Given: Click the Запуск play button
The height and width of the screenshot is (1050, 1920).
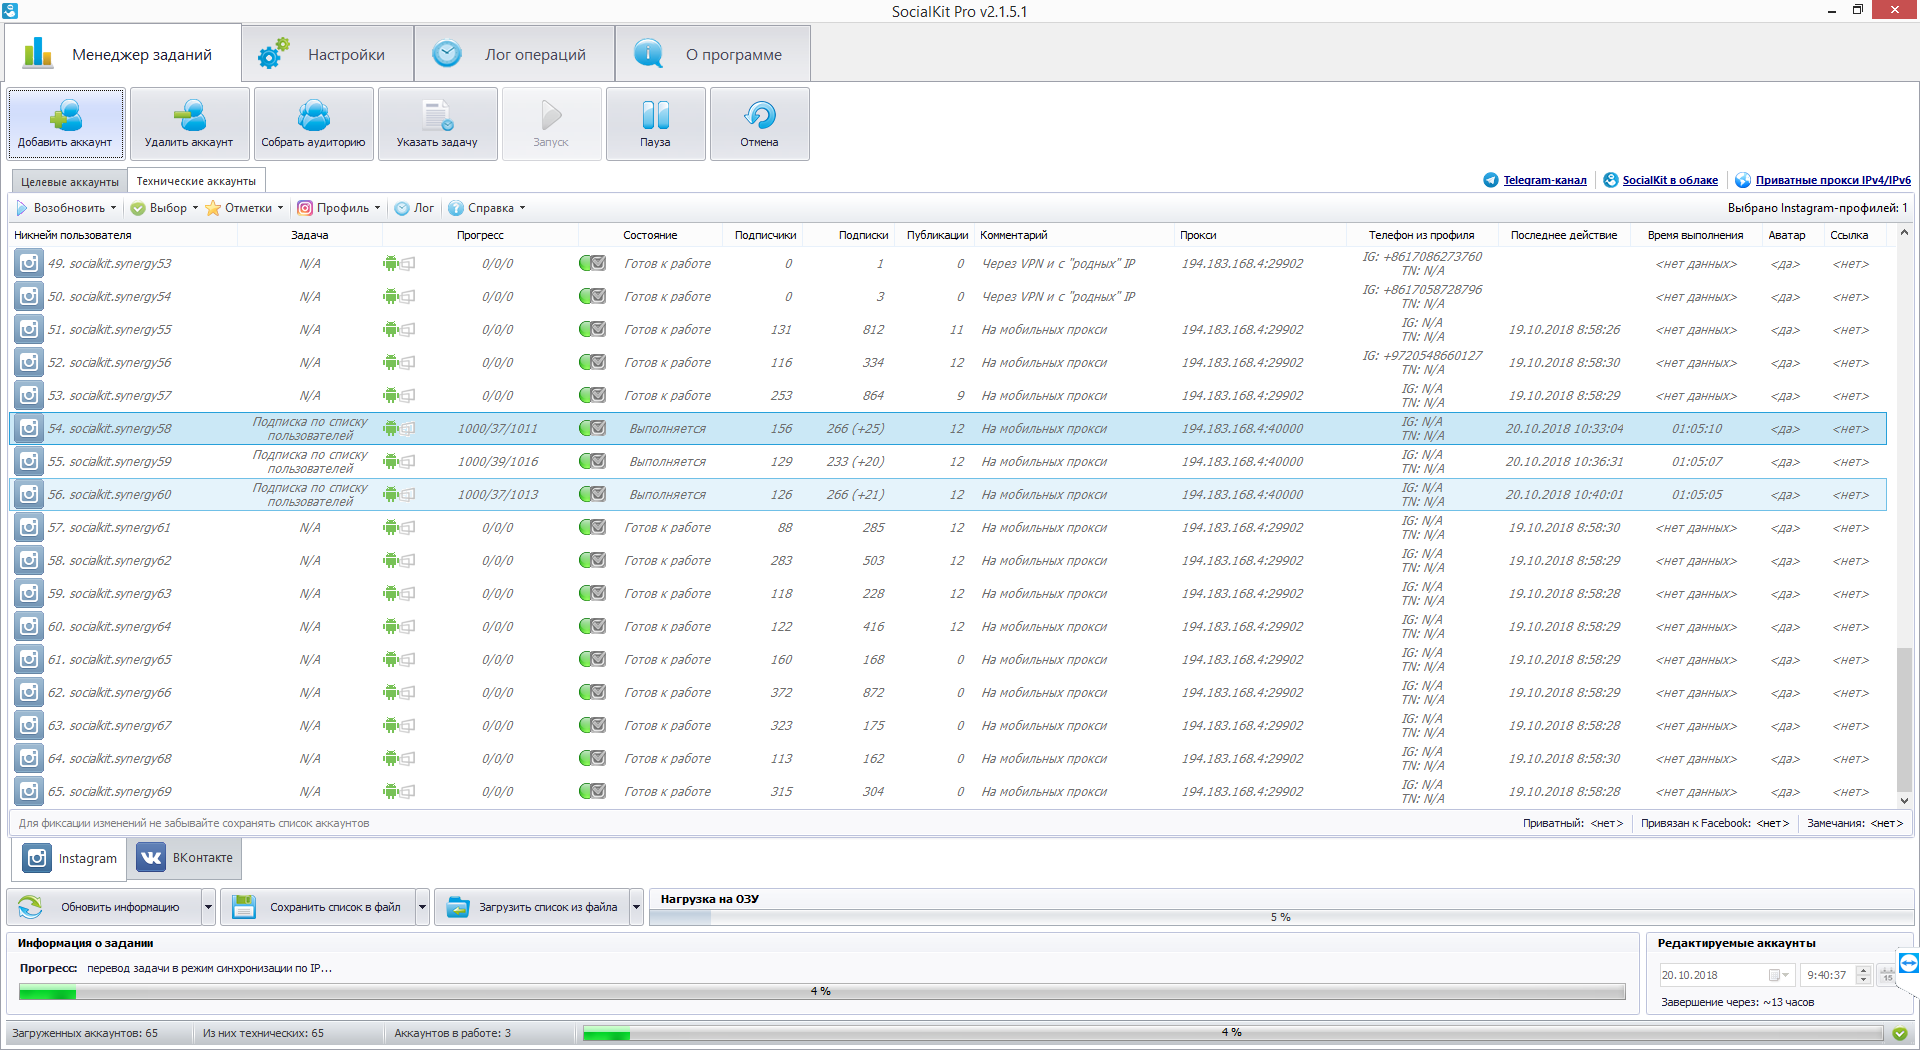Looking at the screenshot, I should (551, 124).
